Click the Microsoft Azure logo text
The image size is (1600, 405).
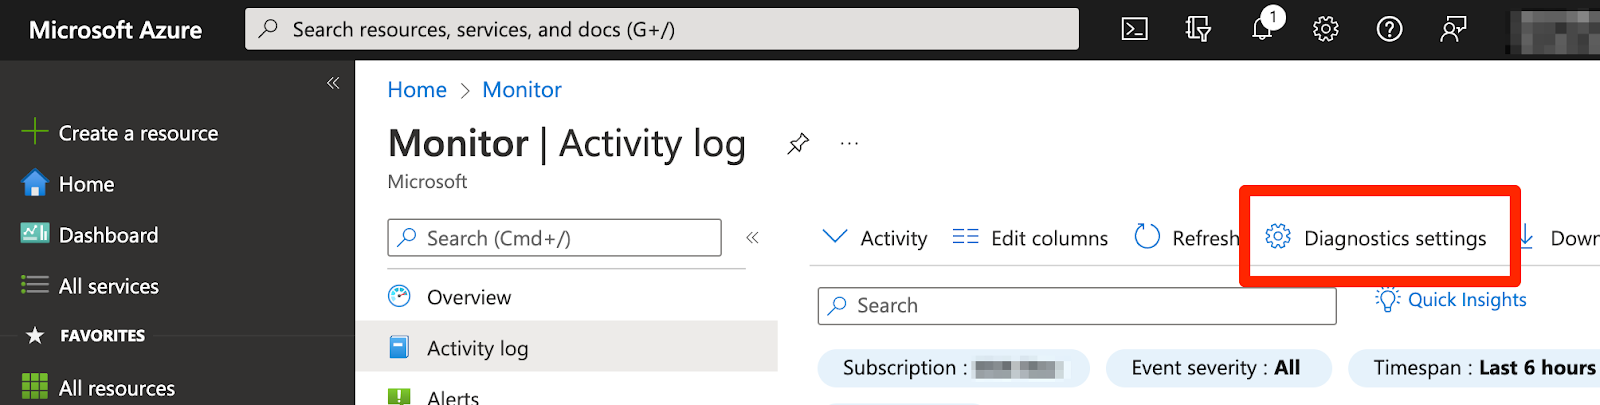click(x=116, y=30)
